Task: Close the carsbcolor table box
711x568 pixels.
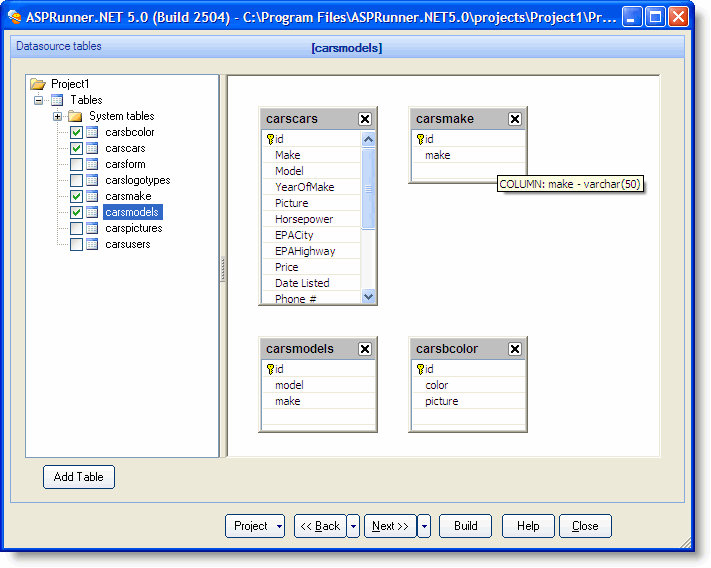Action: (x=515, y=349)
